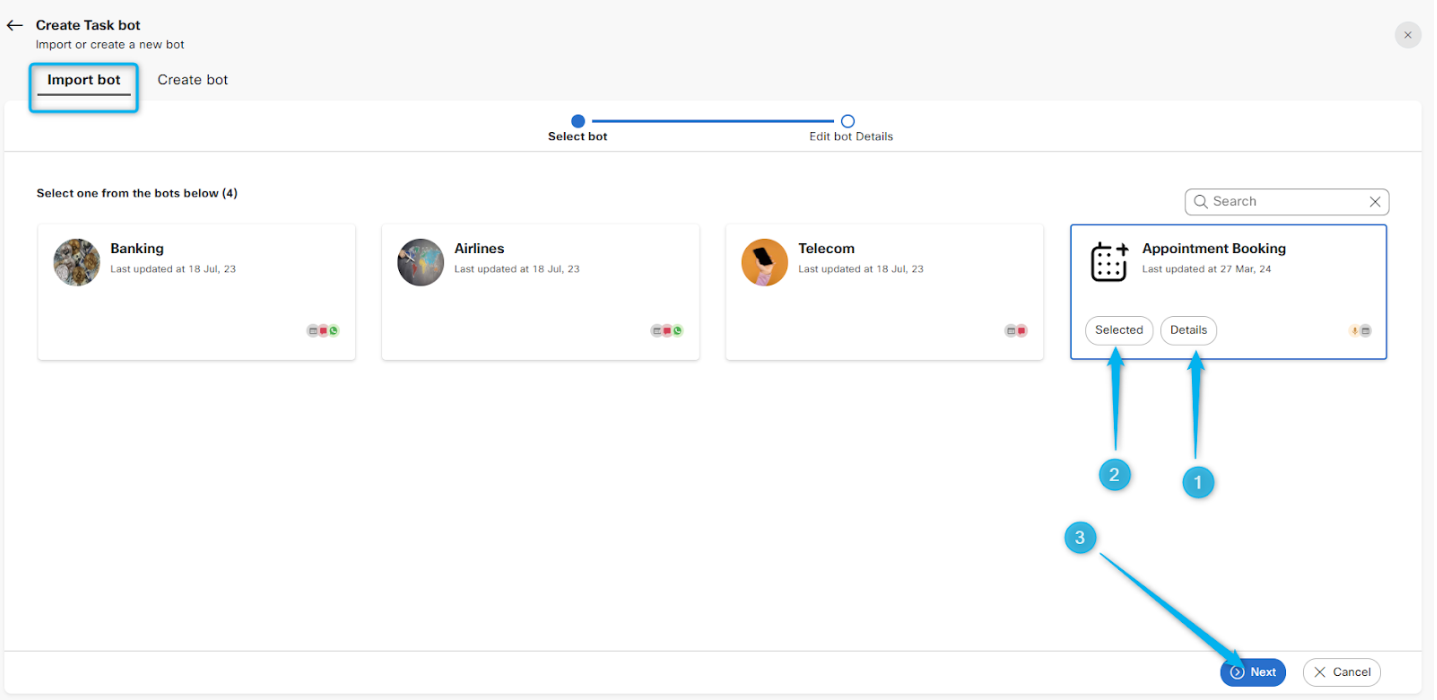Switch to the Create bot tab

click(192, 80)
